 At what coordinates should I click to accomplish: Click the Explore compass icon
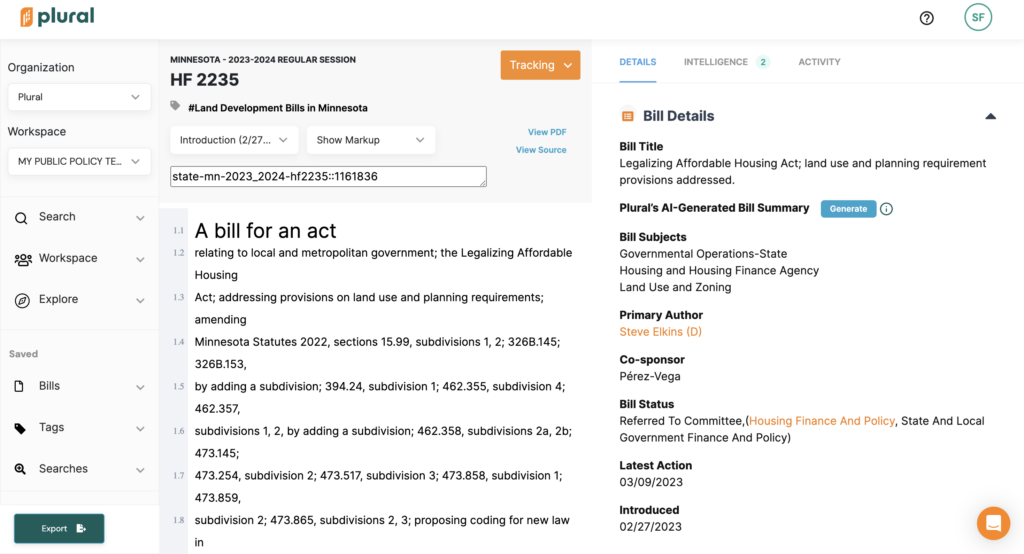pos(22,300)
